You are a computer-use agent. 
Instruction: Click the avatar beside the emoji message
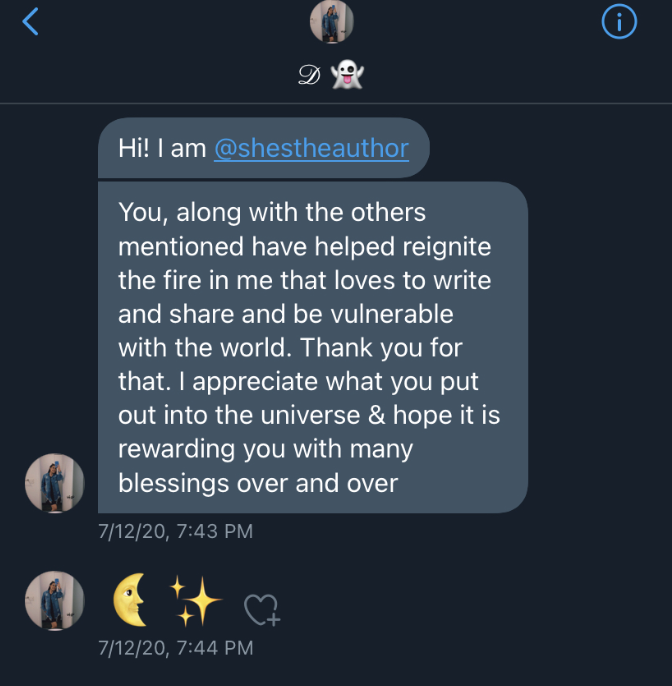pos(54,602)
